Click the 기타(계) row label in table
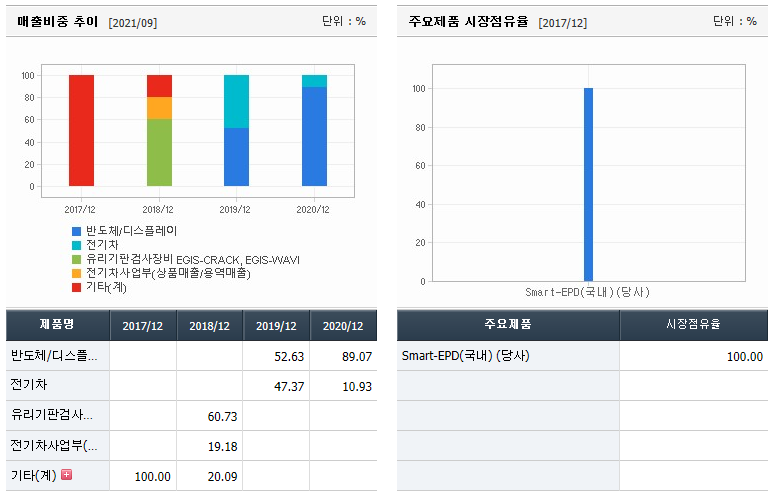The width and height of the screenshot is (776, 497). pyautogui.click(x=34, y=476)
